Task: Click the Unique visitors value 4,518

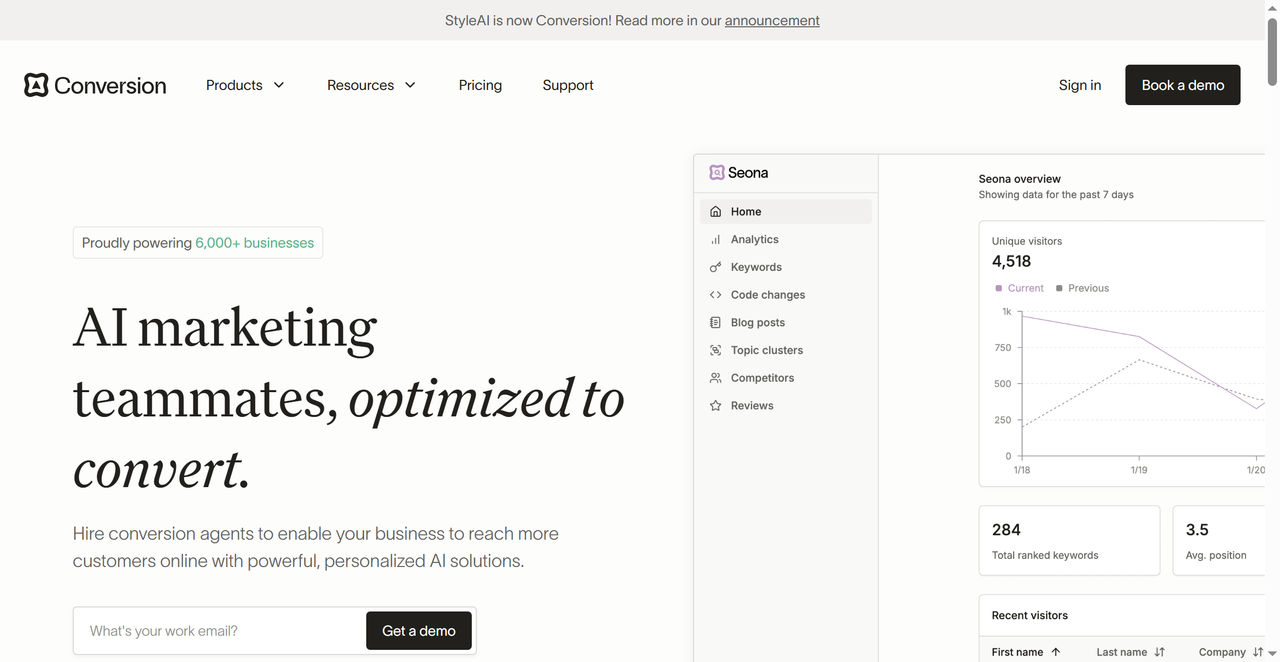Action: (x=1011, y=261)
